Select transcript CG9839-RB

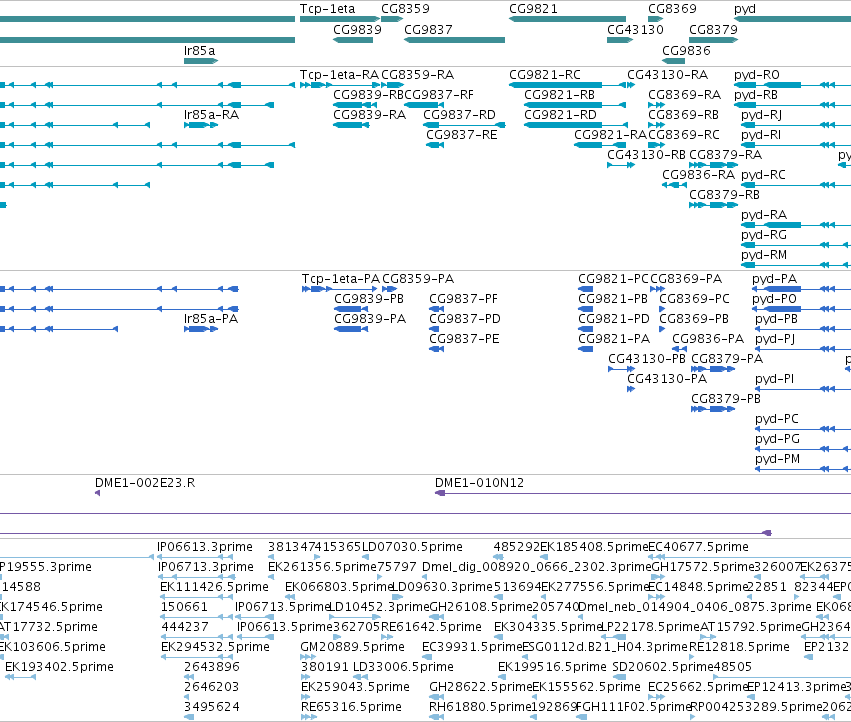[368, 94]
